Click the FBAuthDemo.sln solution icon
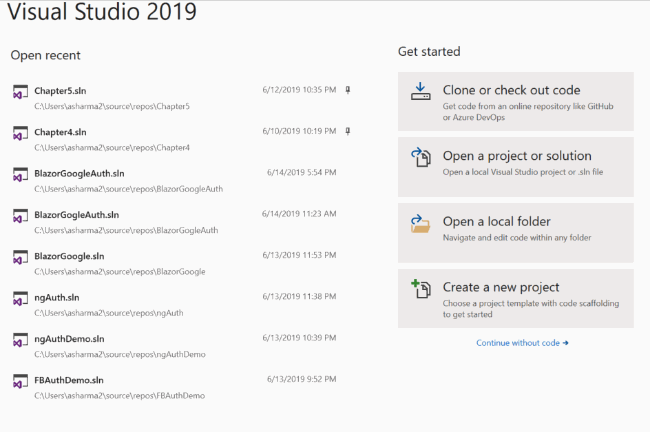The image size is (650, 432). coord(19,382)
